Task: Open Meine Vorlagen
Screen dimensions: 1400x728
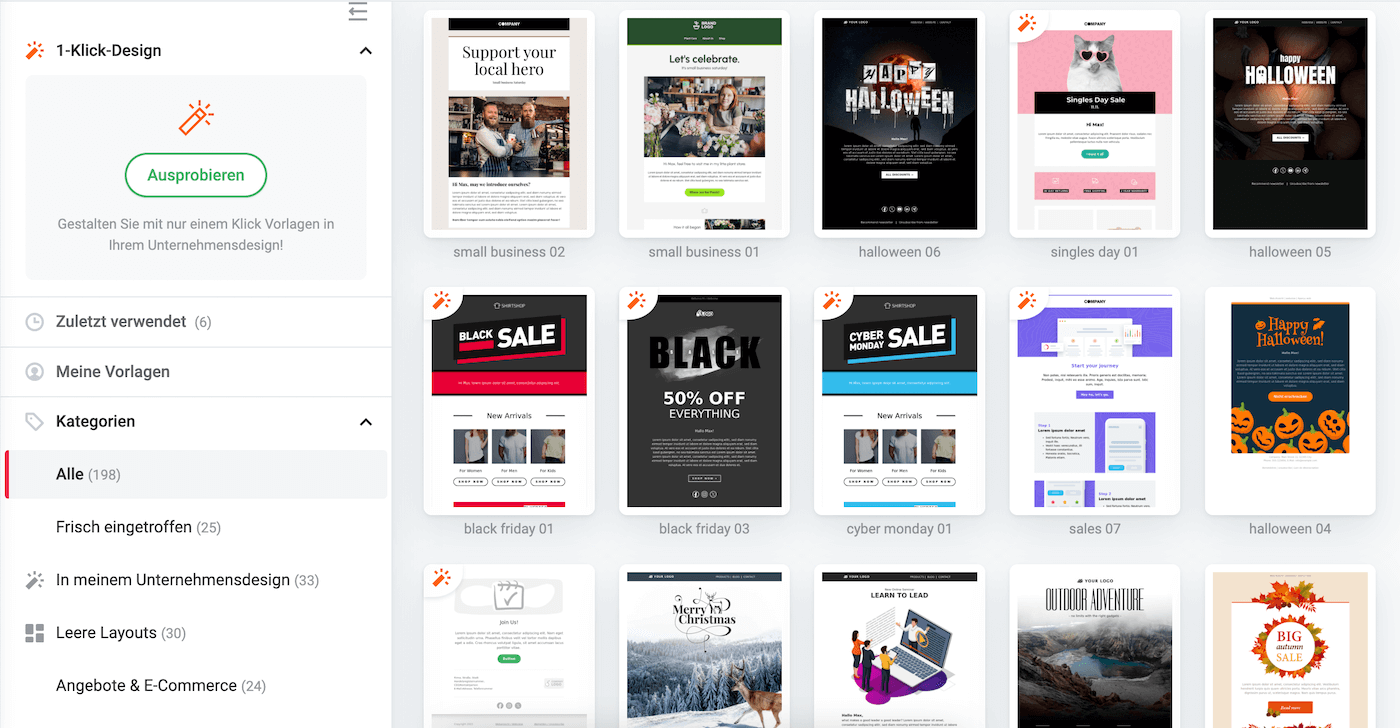Action: [x=196, y=372]
